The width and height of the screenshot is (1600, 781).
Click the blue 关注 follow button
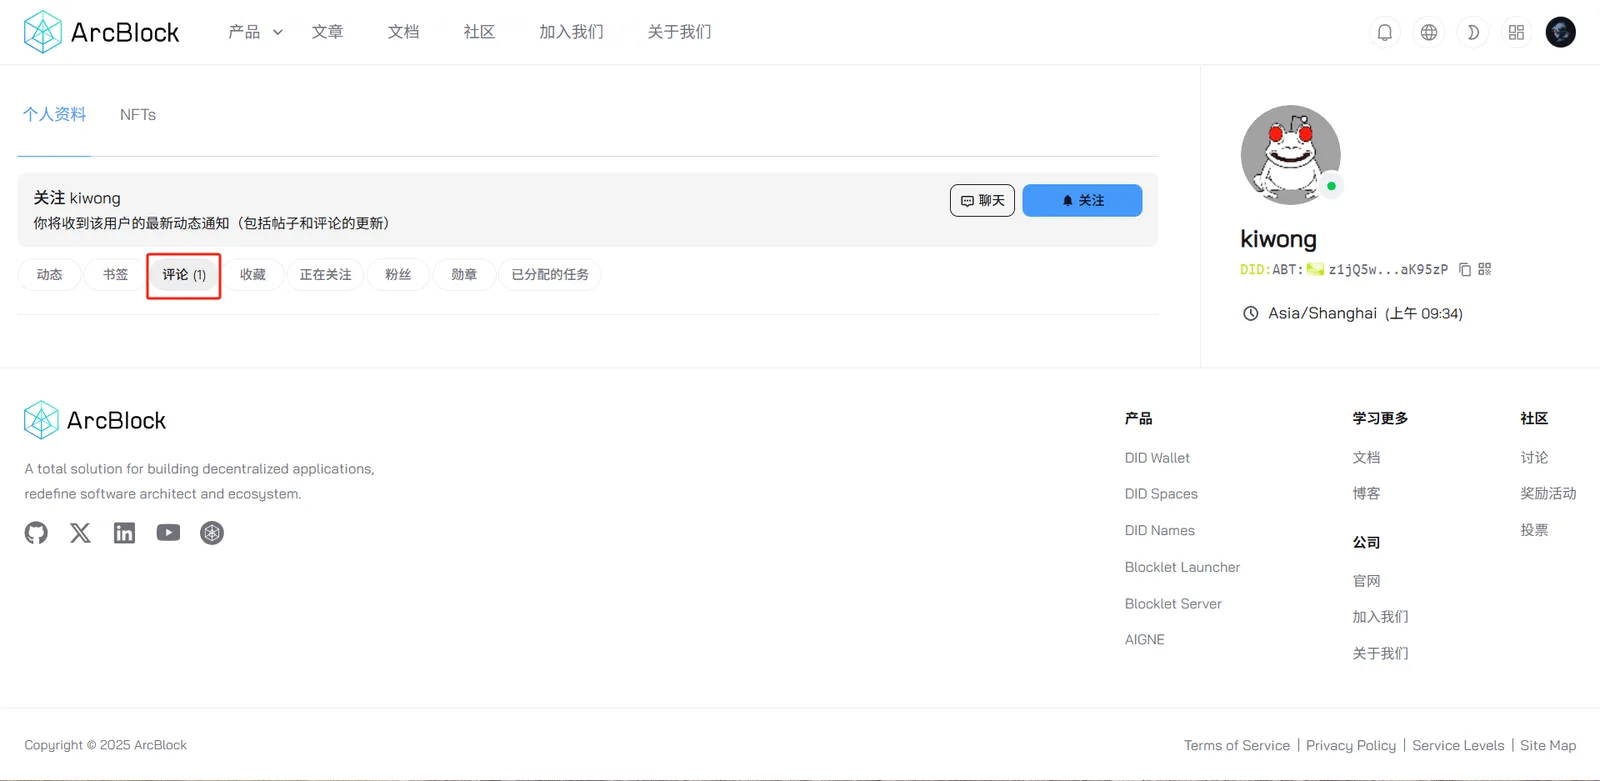[1082, 200]
